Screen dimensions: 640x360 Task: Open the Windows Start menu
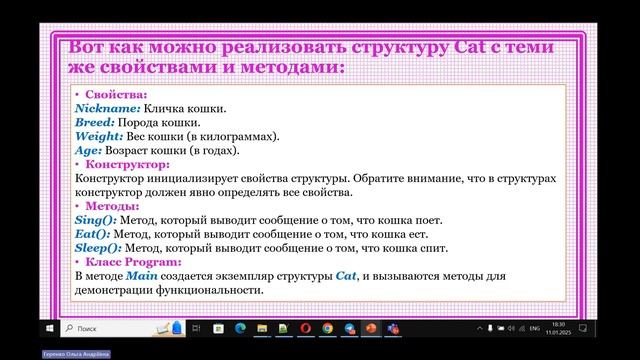(50, 329)
